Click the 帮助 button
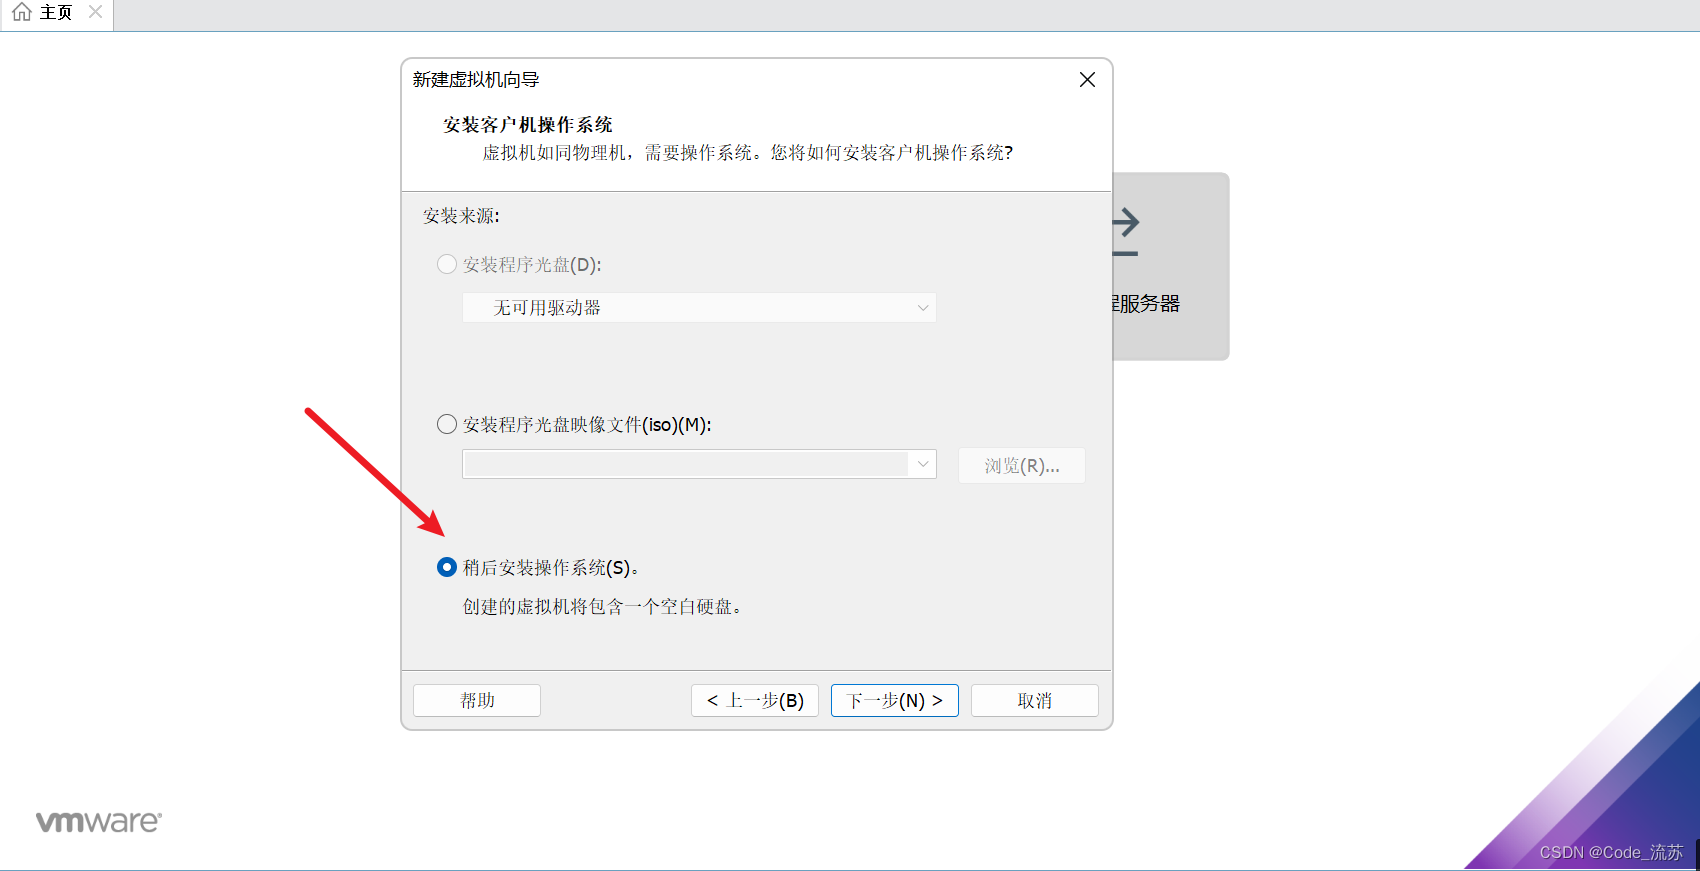This screenshot has width=1700, height=871. coord(477,700)
